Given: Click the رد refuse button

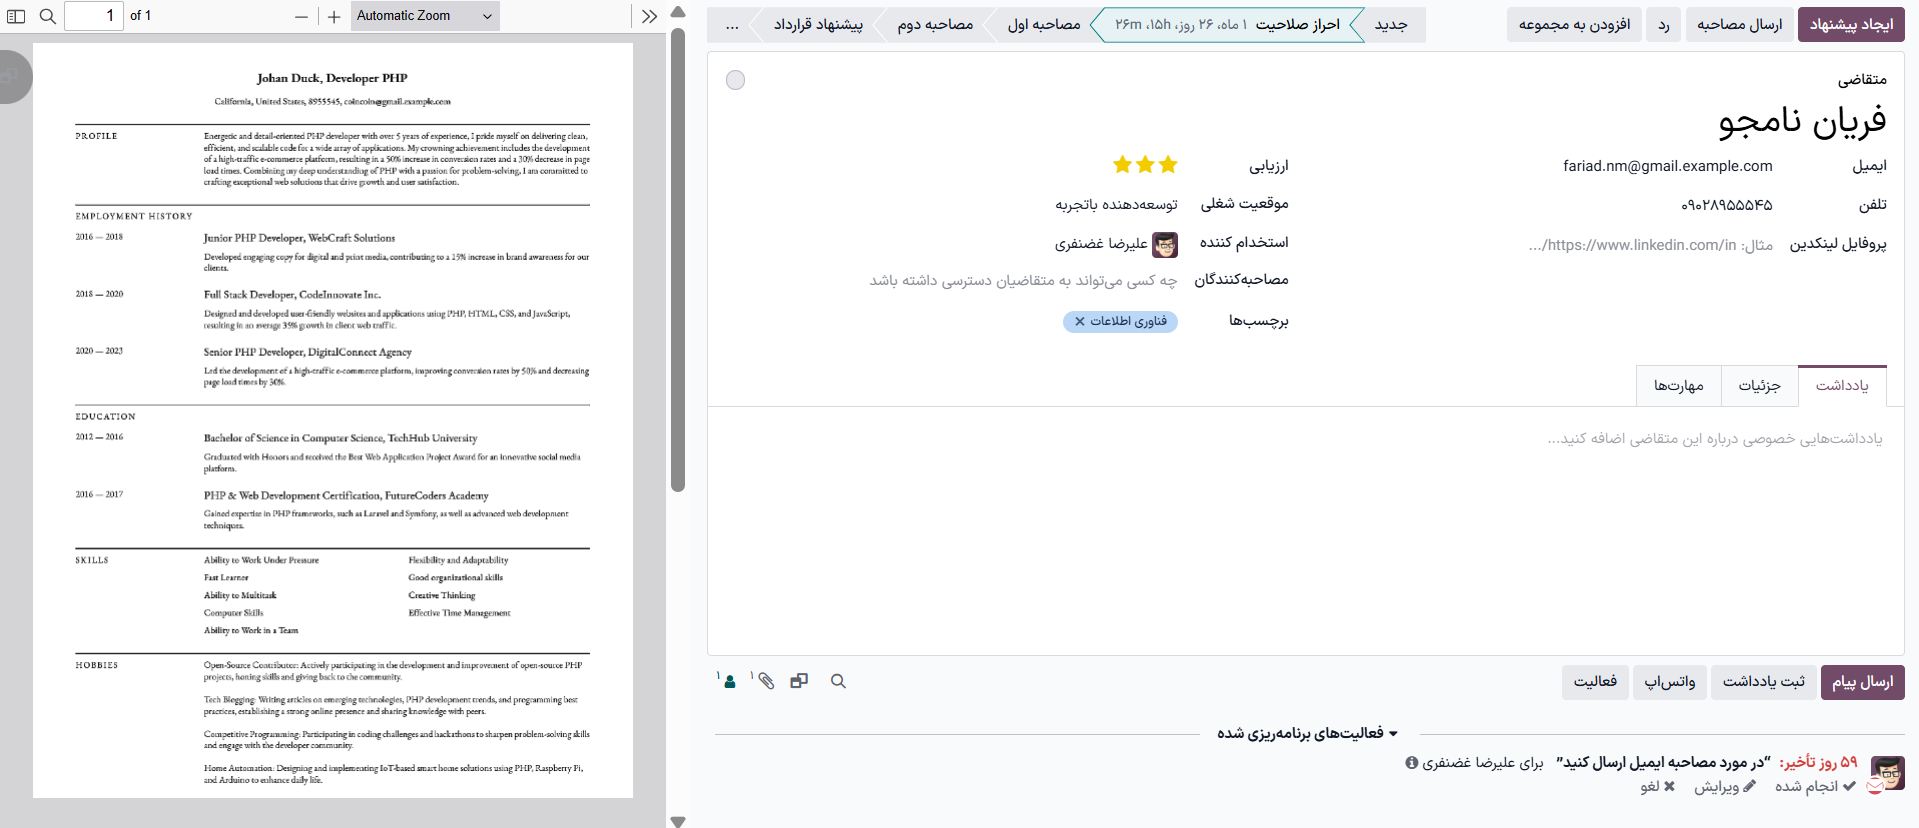Looking at the screenshot, I should (1664, 25).
